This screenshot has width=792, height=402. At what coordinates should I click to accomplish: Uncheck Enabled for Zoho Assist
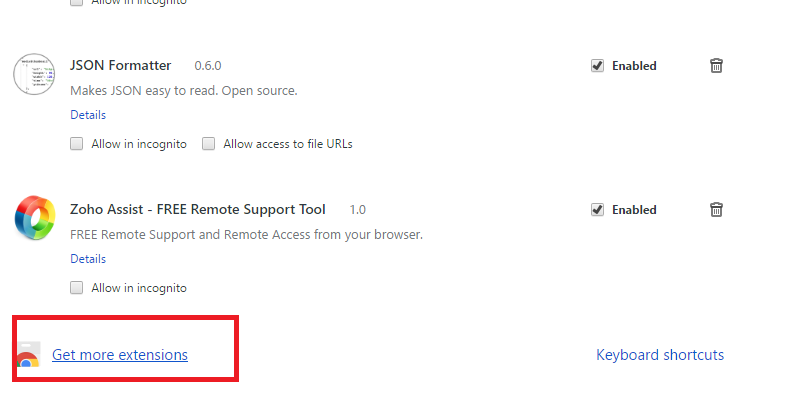pyautogui.click(x=597, y=210)
